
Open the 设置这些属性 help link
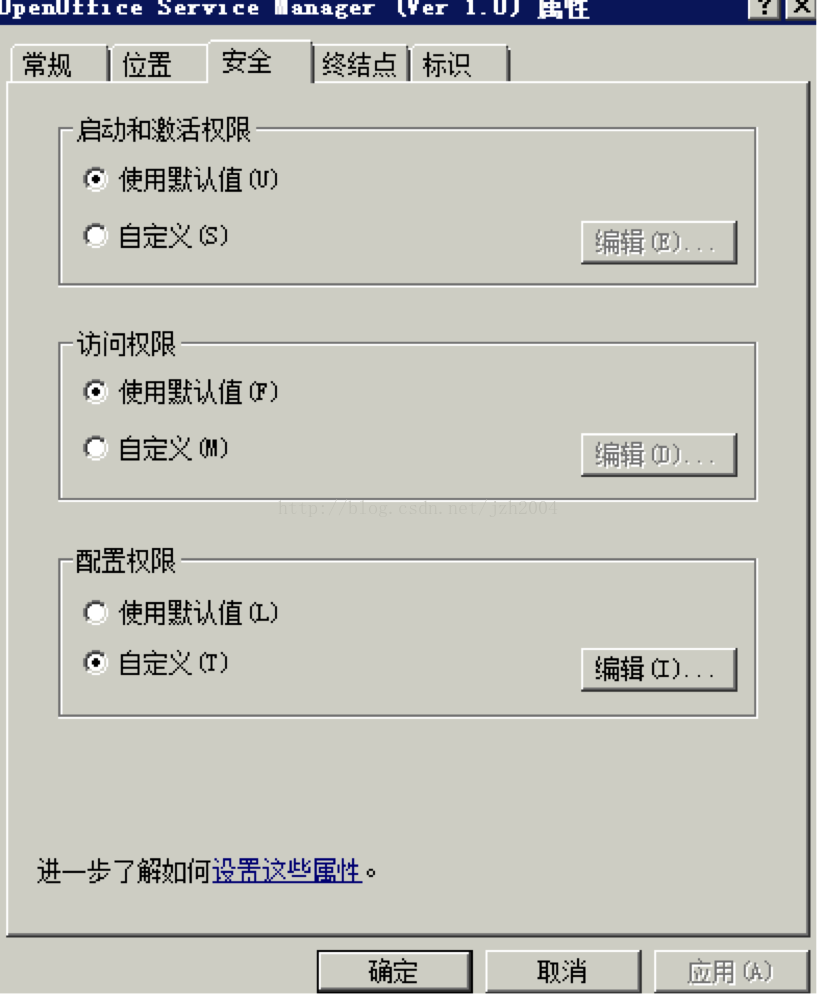[x=287, y=871]
